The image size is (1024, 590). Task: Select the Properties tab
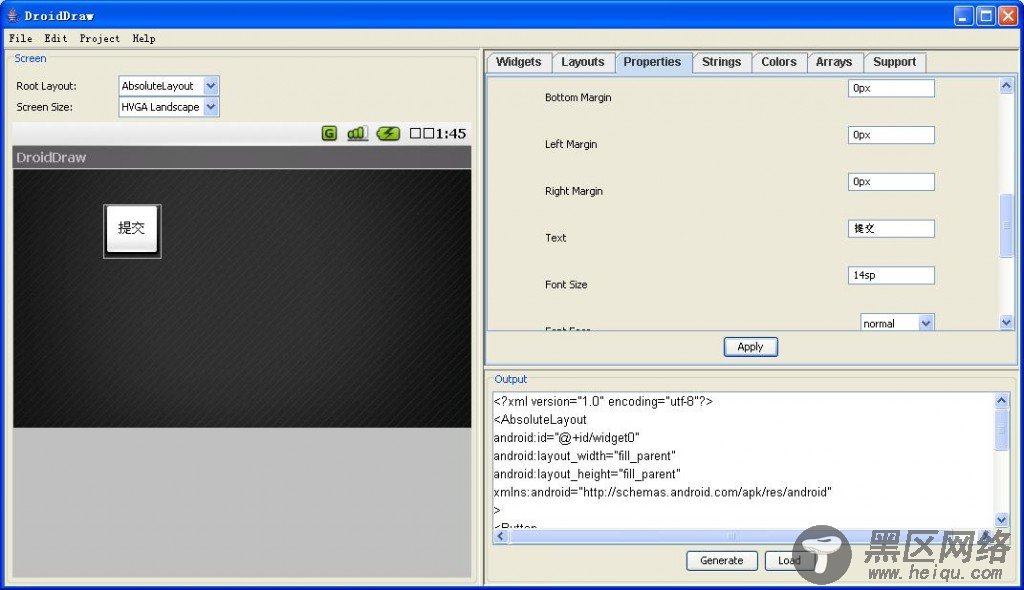pyautogui.click(x=652, y=62)
